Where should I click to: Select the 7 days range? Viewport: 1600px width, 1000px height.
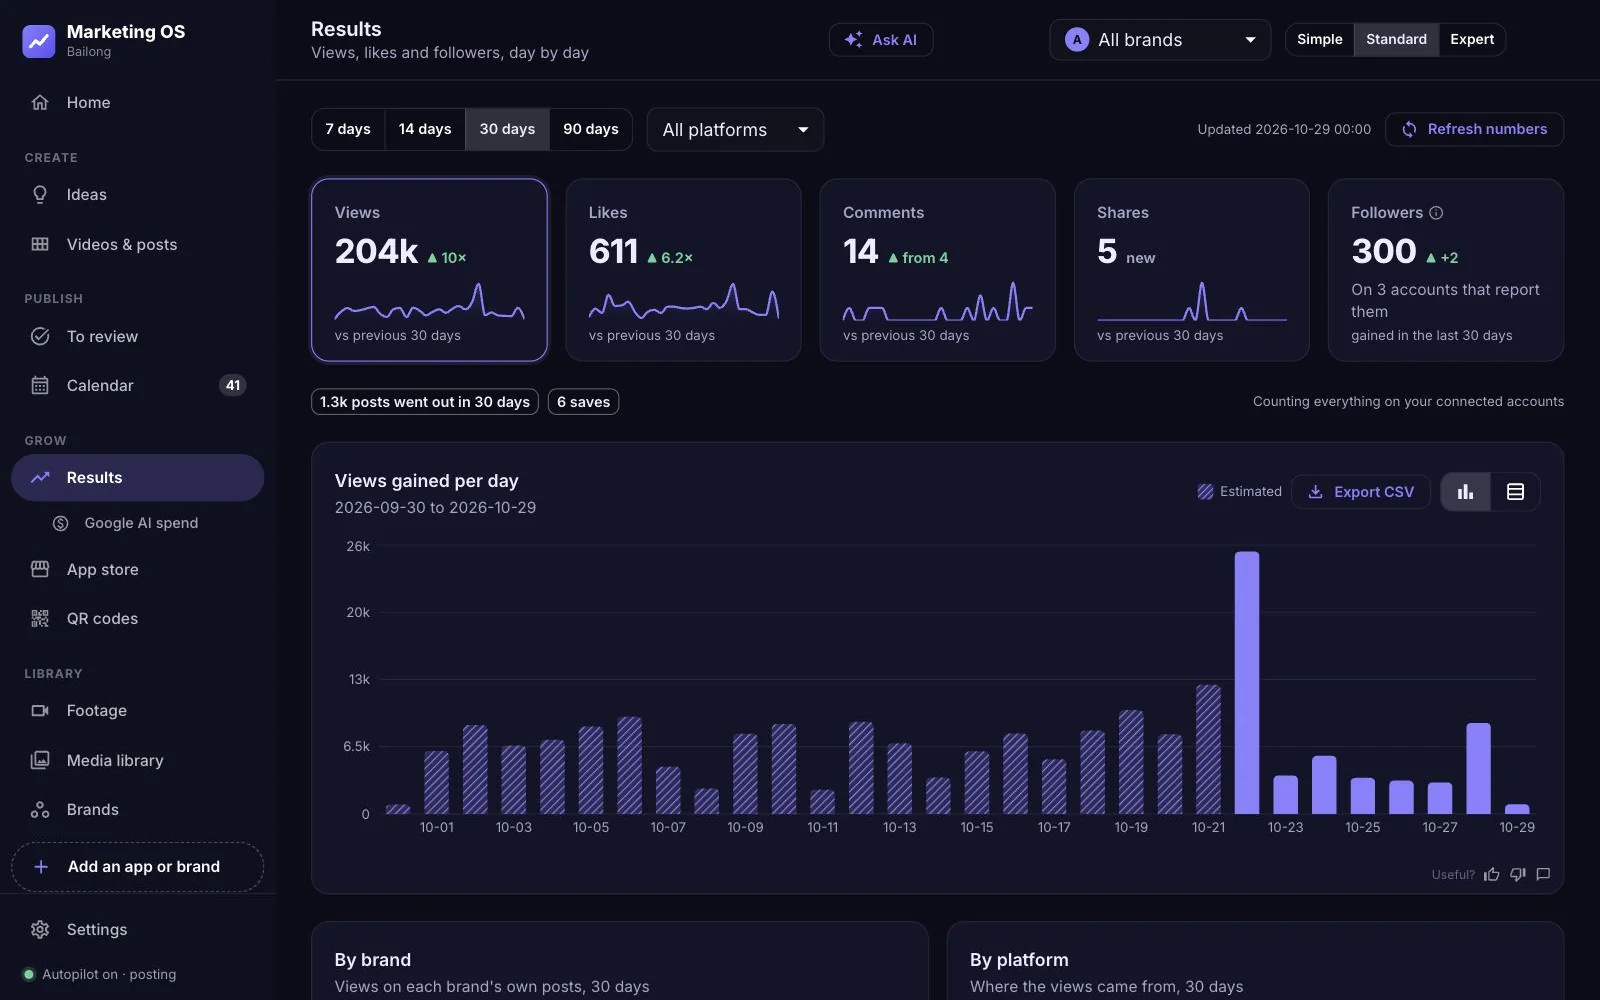tap(348, 129)
